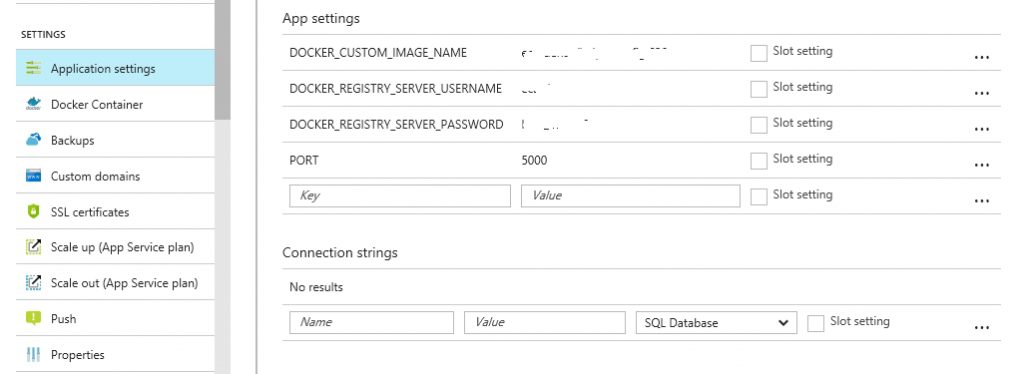This screenshot has width=1024, height=374.
Task: Open more options for PORT row
Action: 981,165
